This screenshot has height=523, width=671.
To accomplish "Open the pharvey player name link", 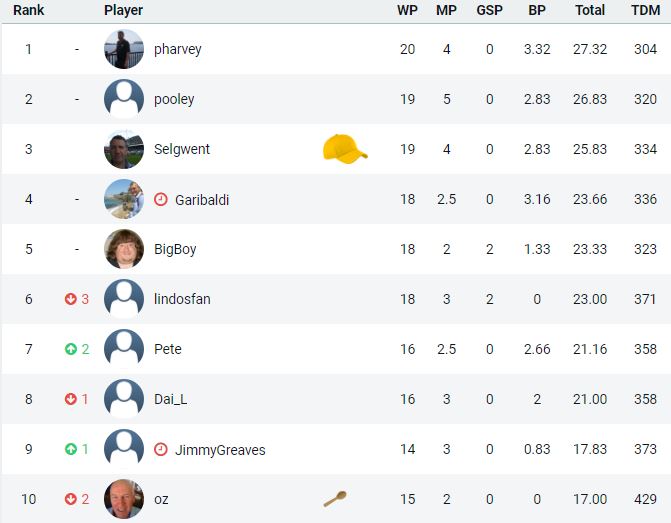I will pyautogui.click(x=178, y=50).
